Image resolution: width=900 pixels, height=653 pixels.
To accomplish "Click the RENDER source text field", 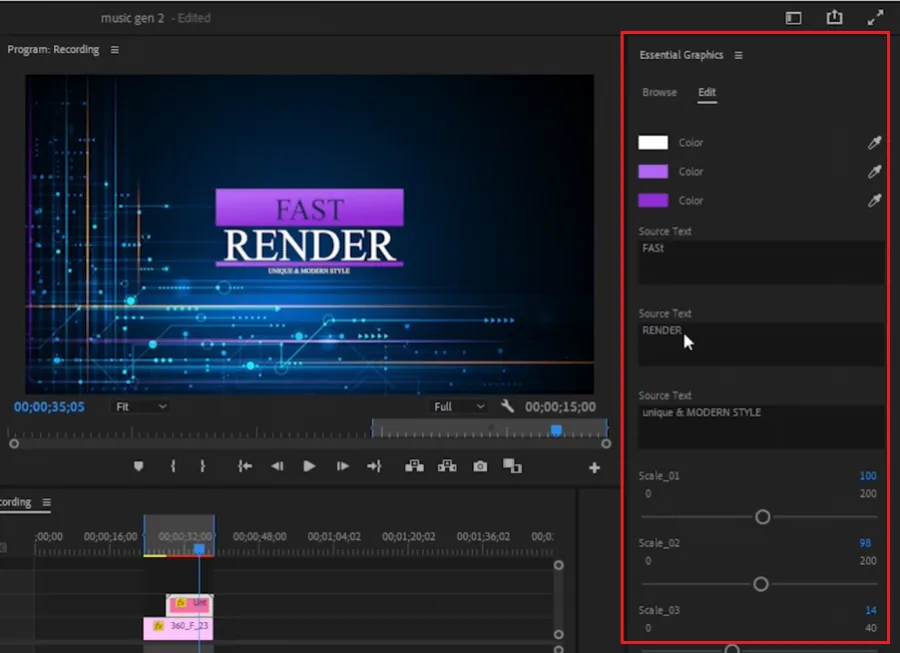I will click(761, 344).
